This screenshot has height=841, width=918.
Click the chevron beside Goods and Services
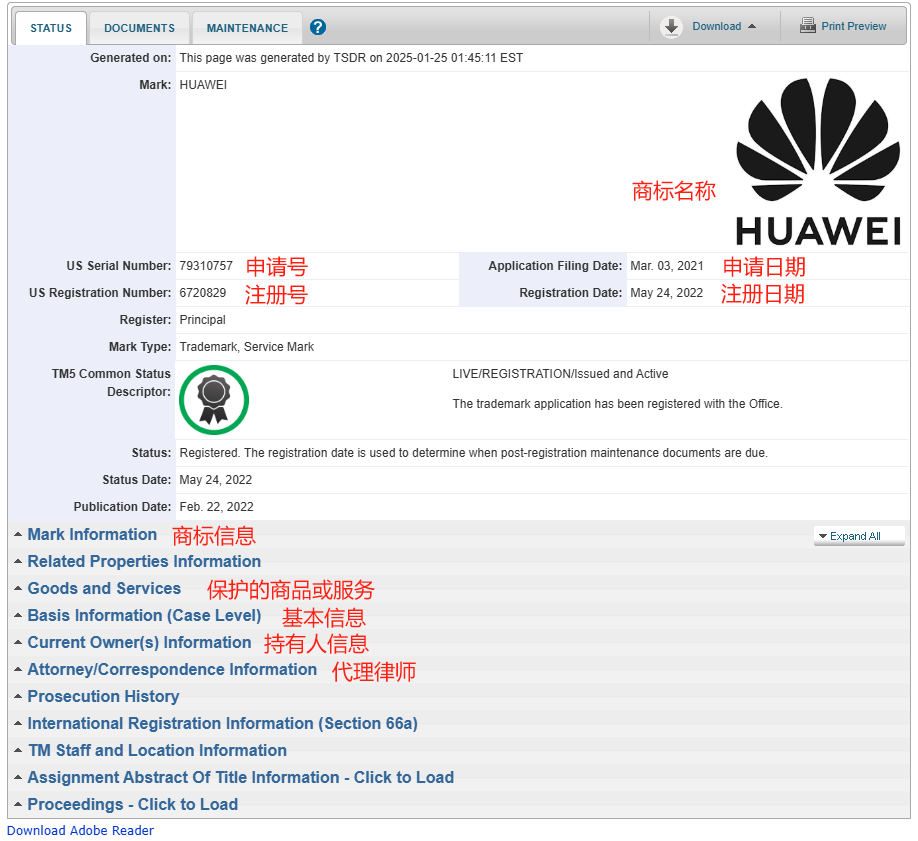coord(16,589)
